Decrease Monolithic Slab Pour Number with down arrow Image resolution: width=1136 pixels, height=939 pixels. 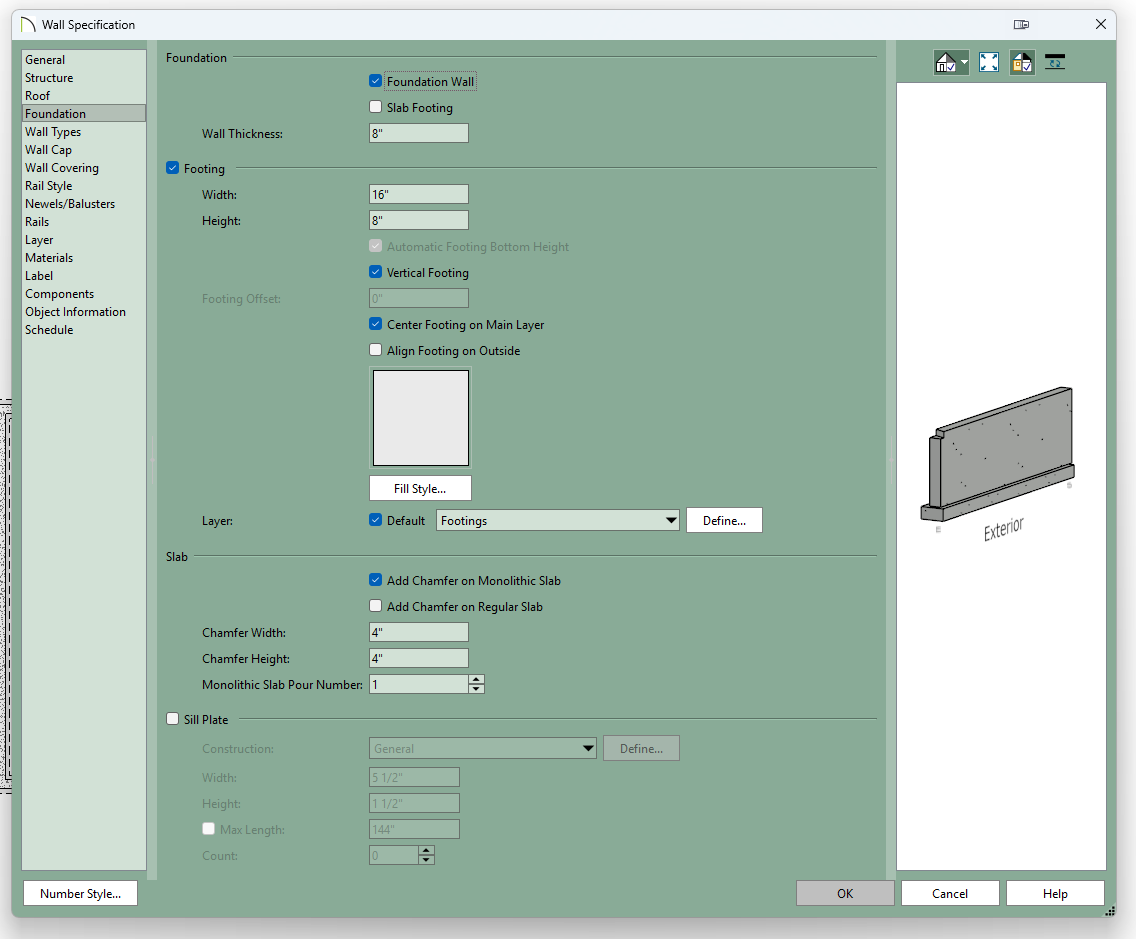(476, 689)
